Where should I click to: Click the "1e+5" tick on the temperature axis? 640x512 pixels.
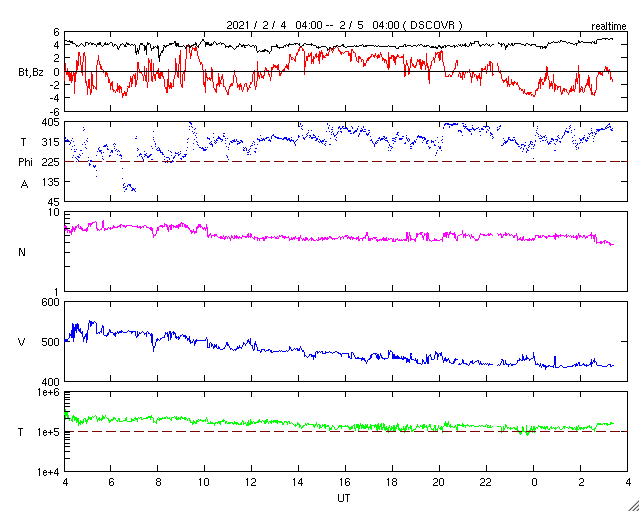[x=48, y=432]
